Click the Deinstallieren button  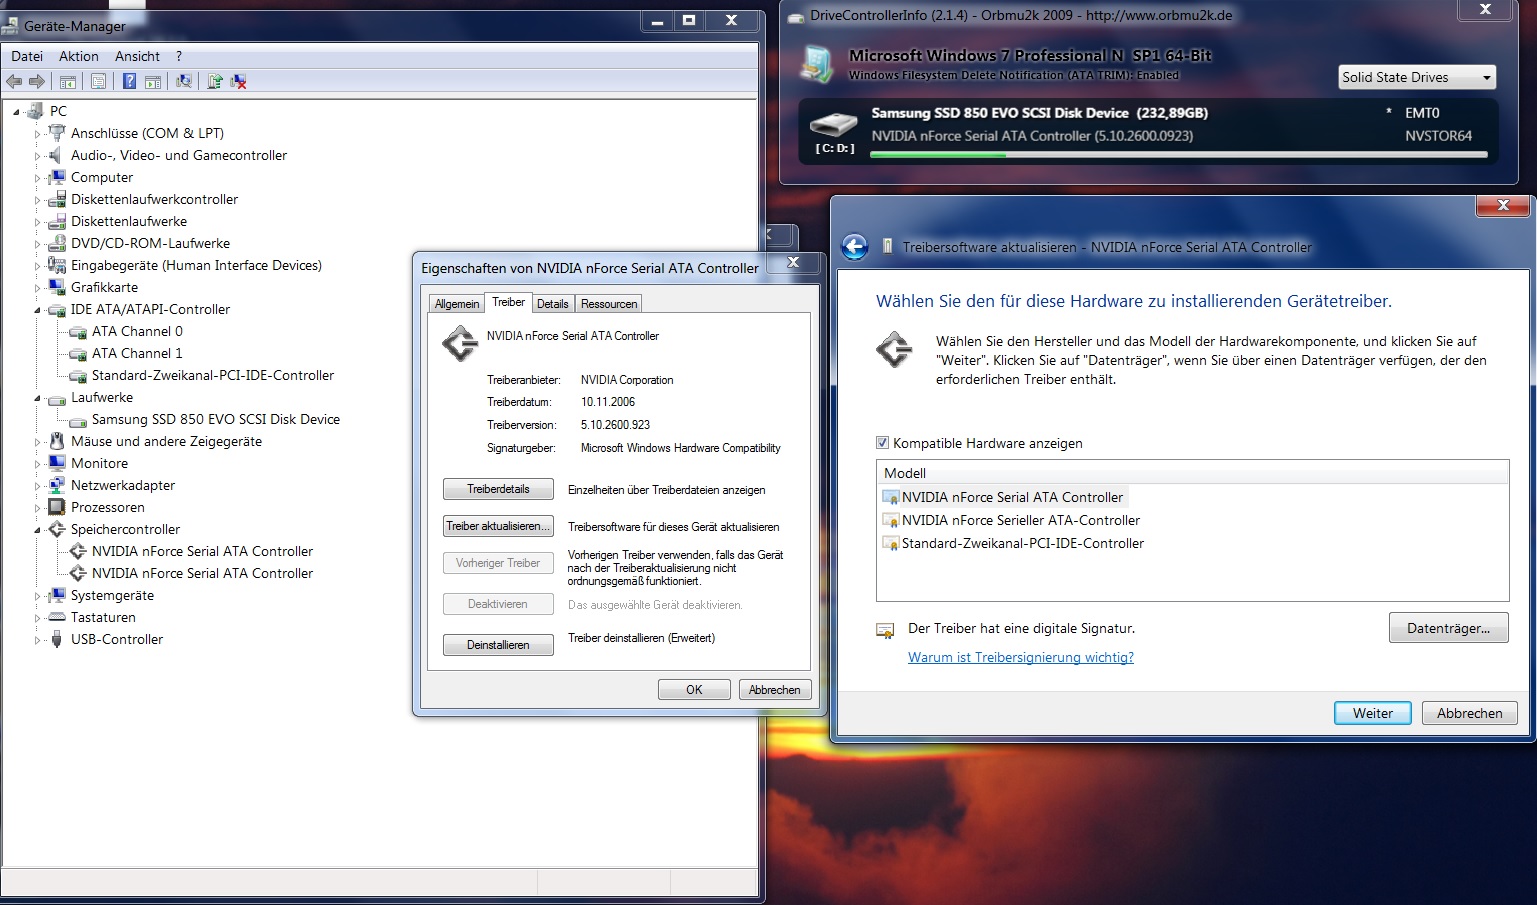coord(498,645)
